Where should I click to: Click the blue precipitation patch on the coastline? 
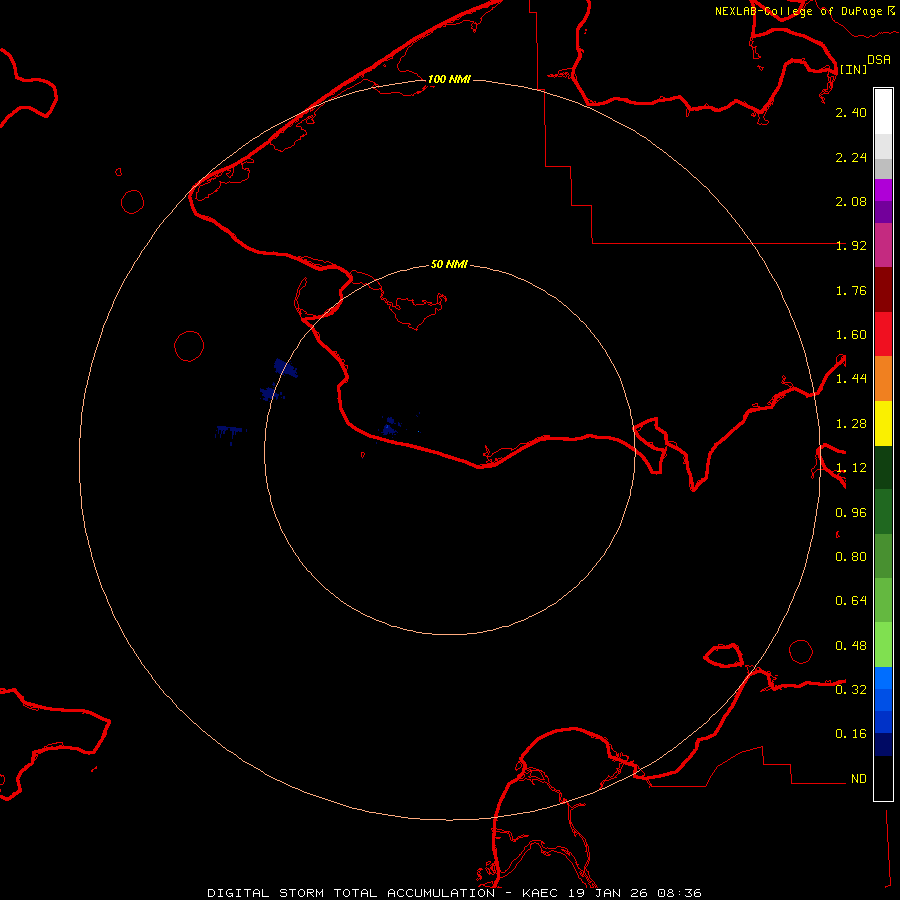[390, 430]
